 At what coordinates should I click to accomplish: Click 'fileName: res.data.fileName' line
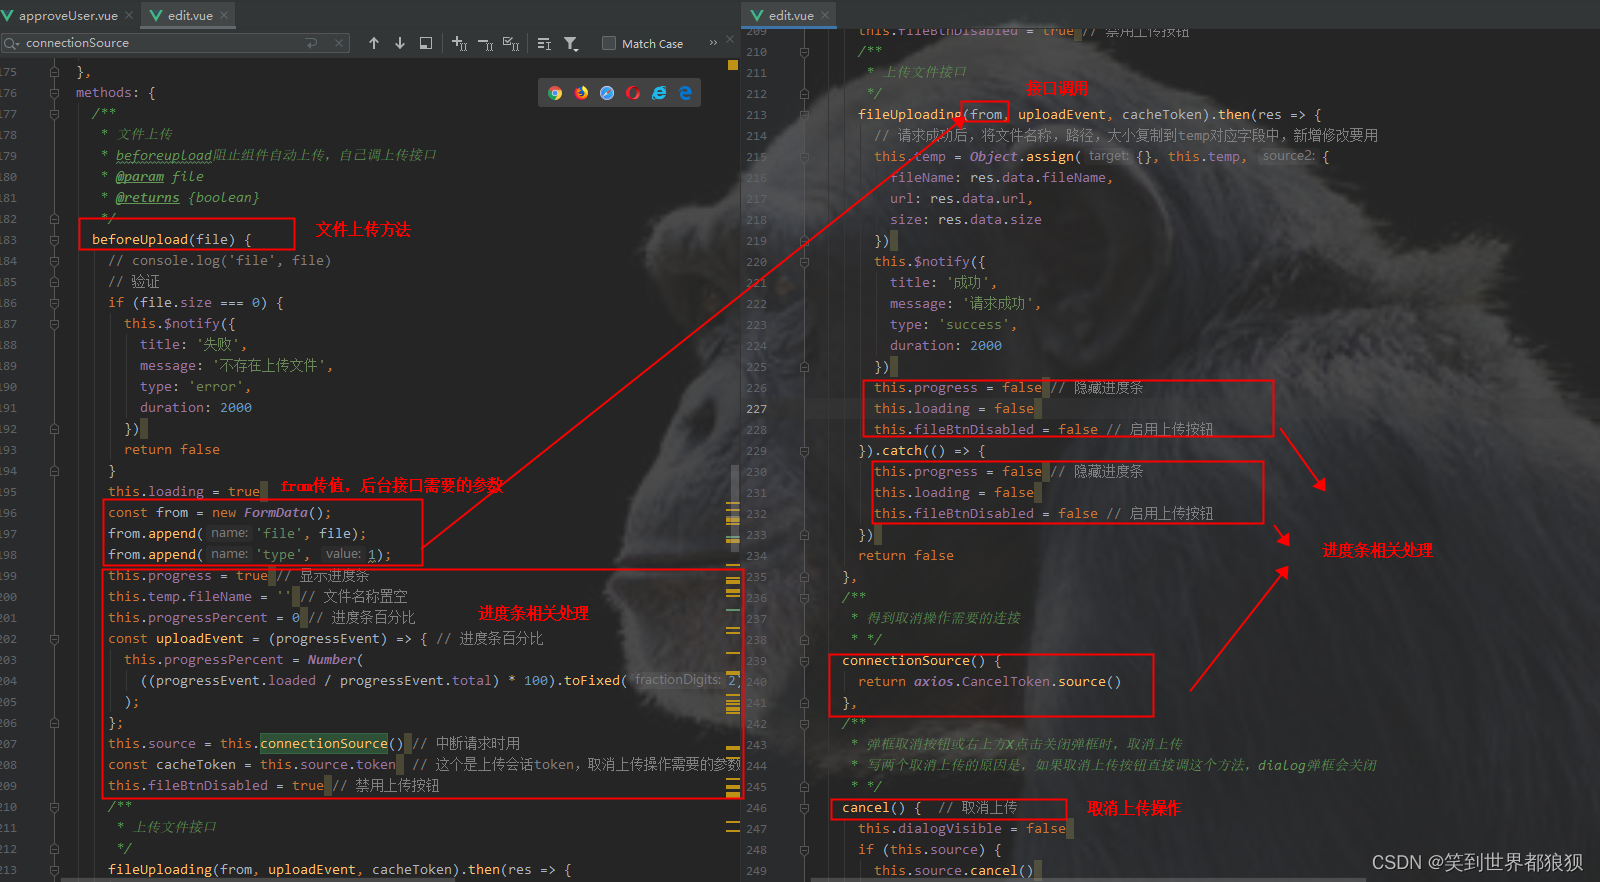click(1002, 178)
